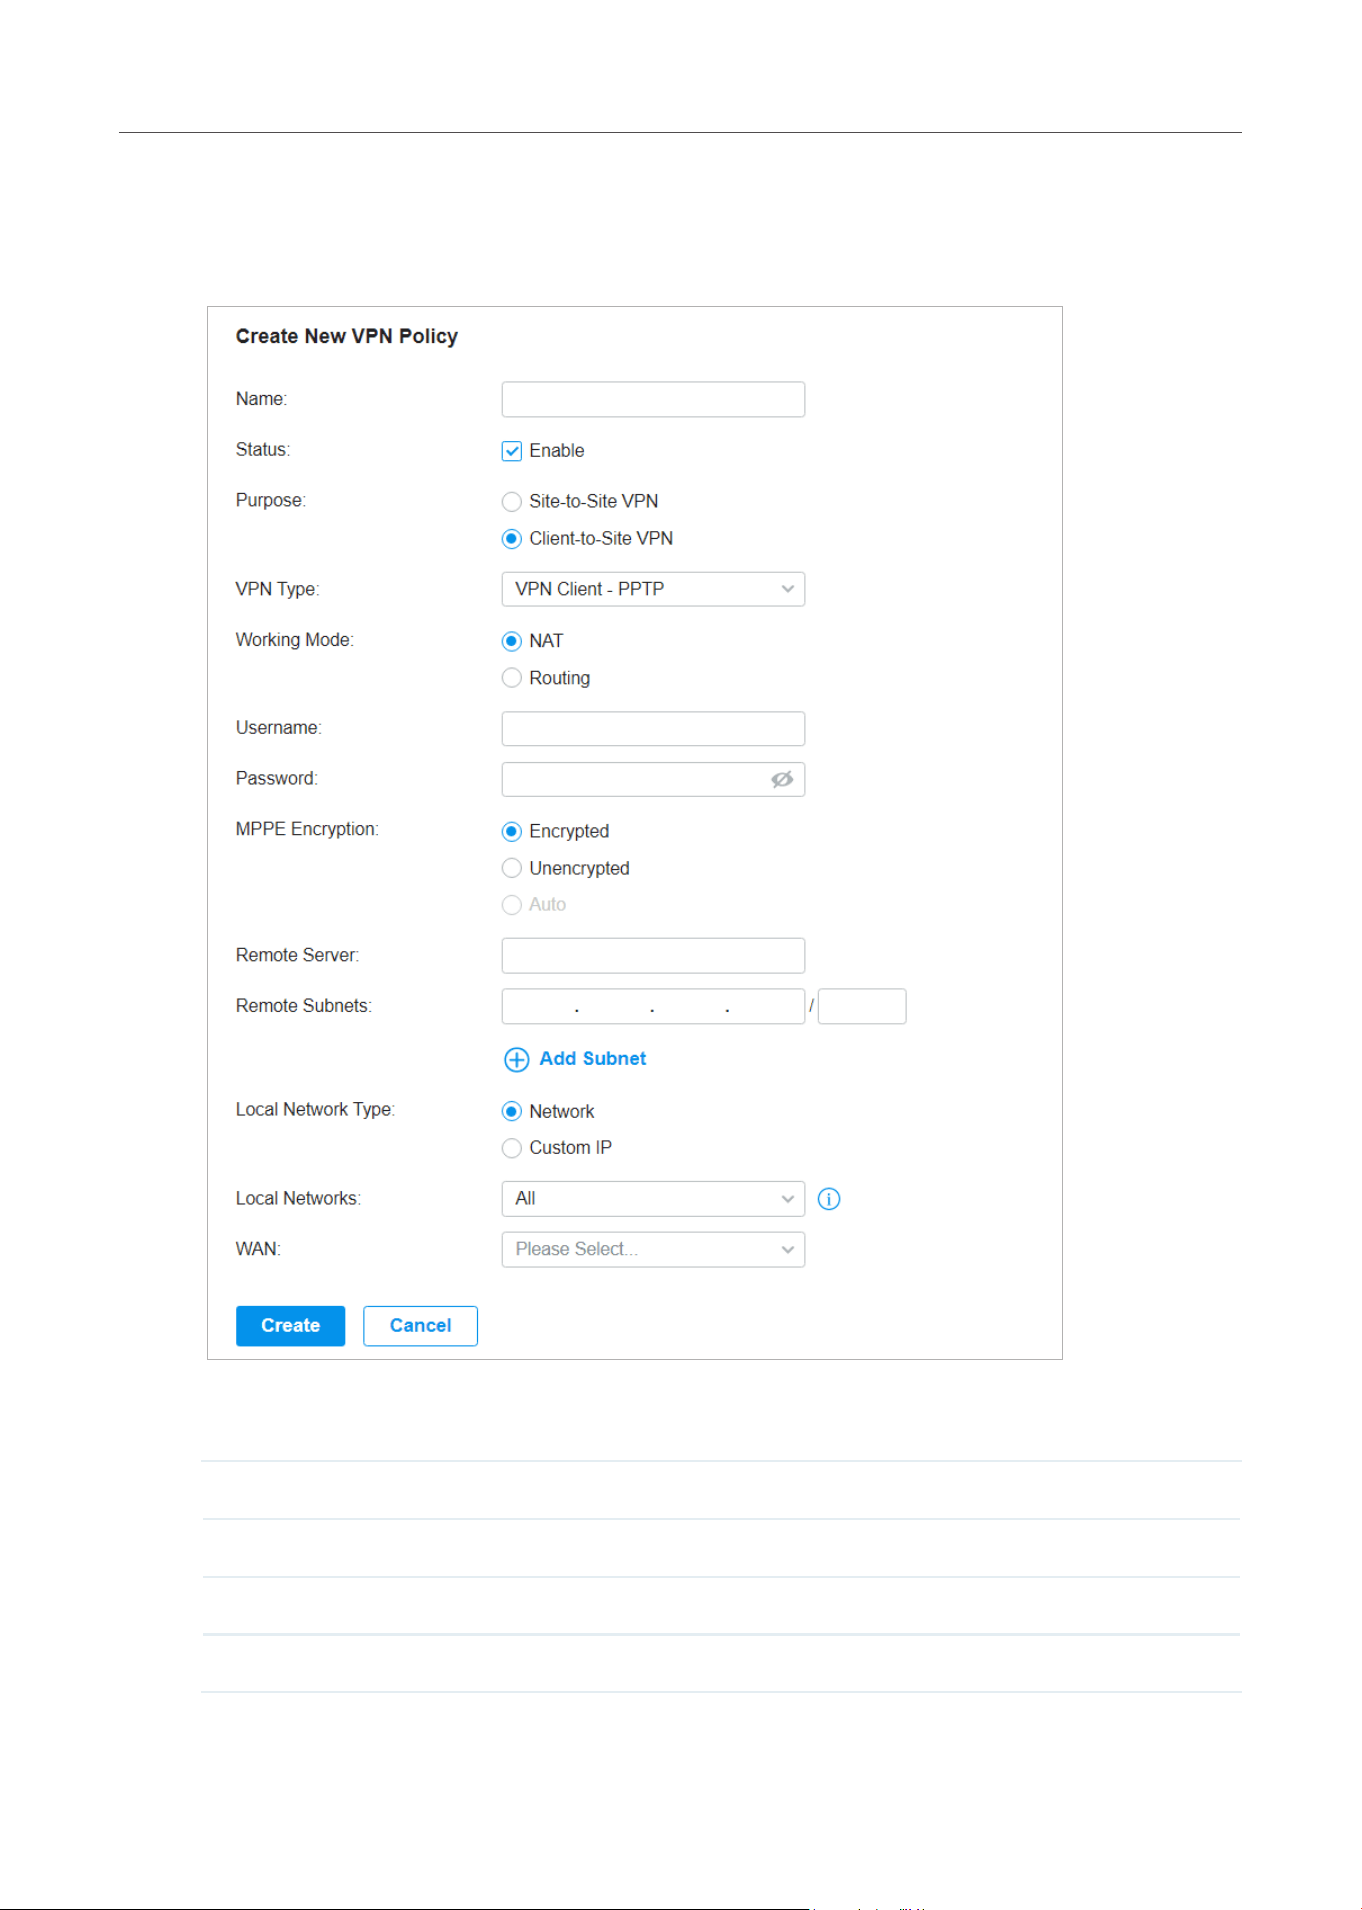Select Unencrypted MPPE option
Screen dimensions: 1362x1910
click(512, 868)
